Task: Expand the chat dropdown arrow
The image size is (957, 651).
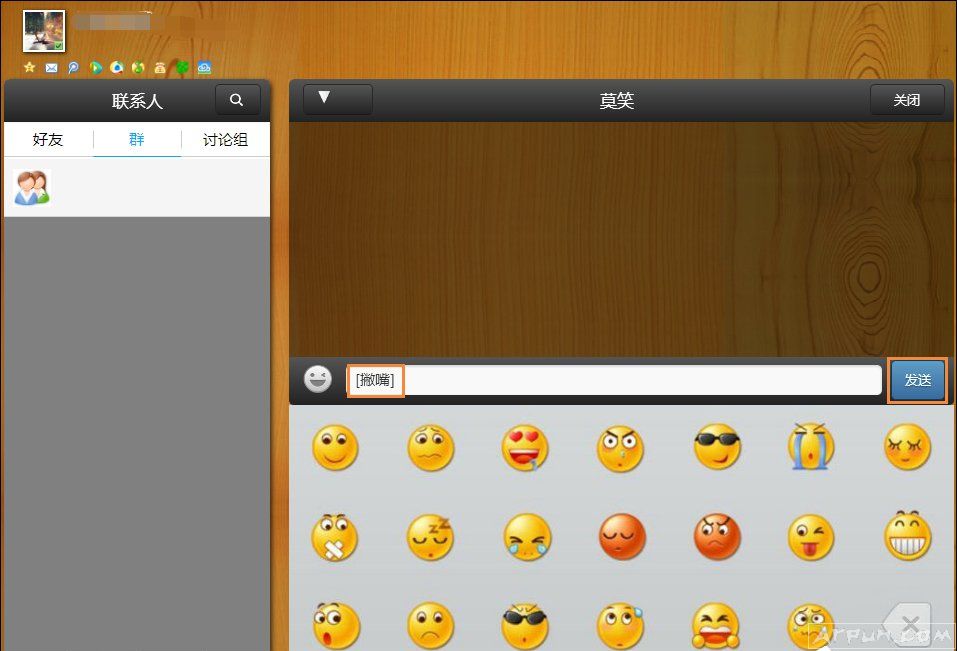Action: (337, 99)
